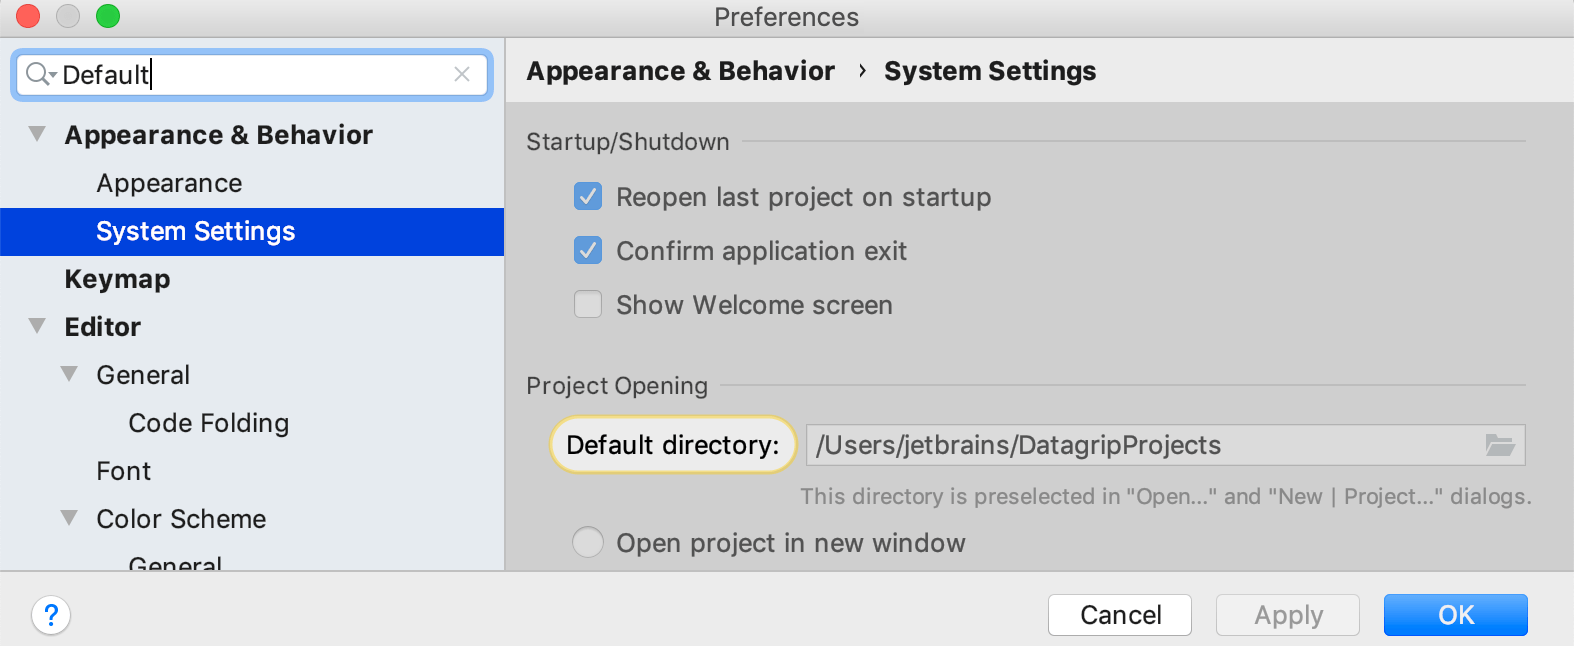Open the Font settings page

(x=123, y=470)
